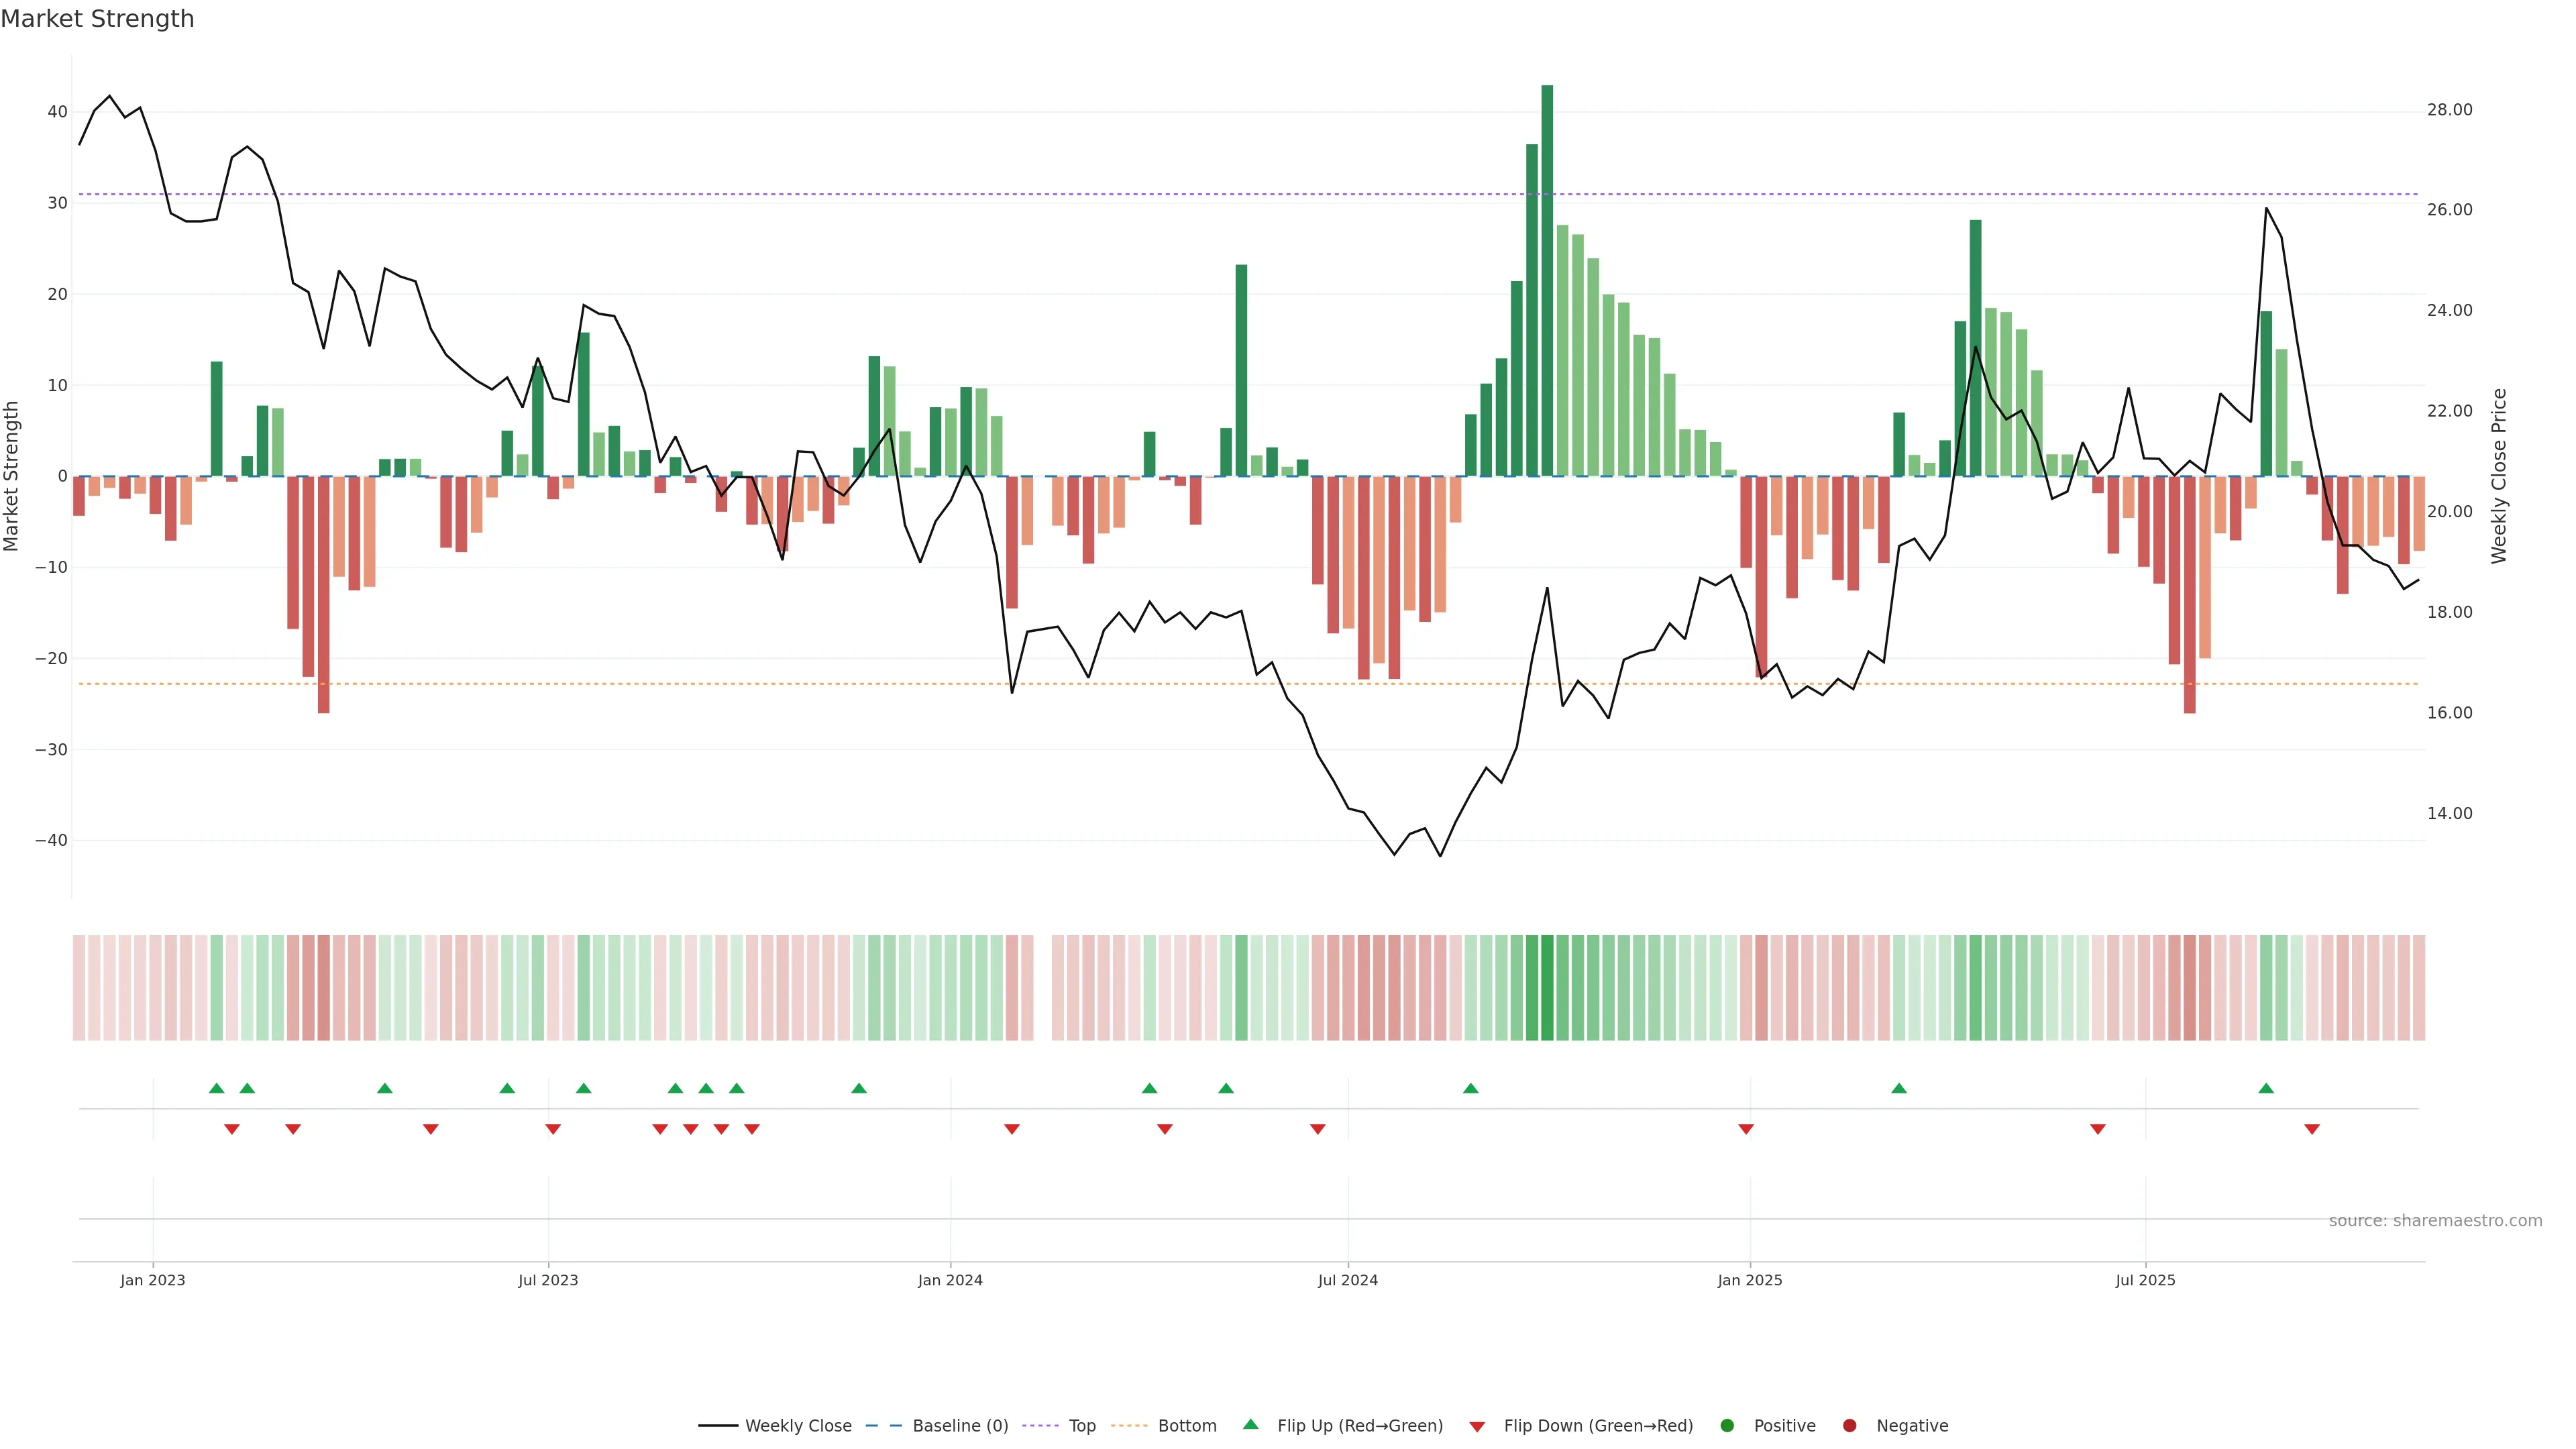Click the dark red Negative dot in legend
This screenshot has width=2576, height=1449.
click(1849, 1426)
